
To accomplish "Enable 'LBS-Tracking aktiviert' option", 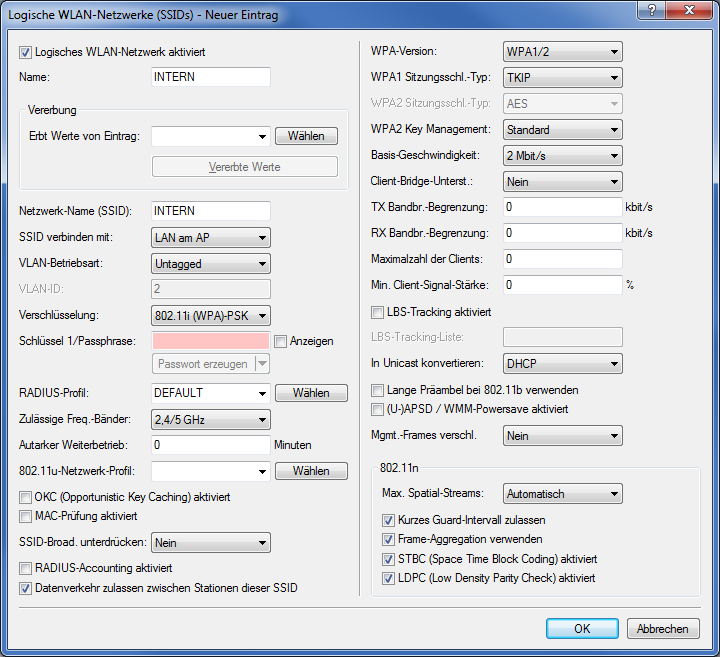I will (x=378, y=311).
